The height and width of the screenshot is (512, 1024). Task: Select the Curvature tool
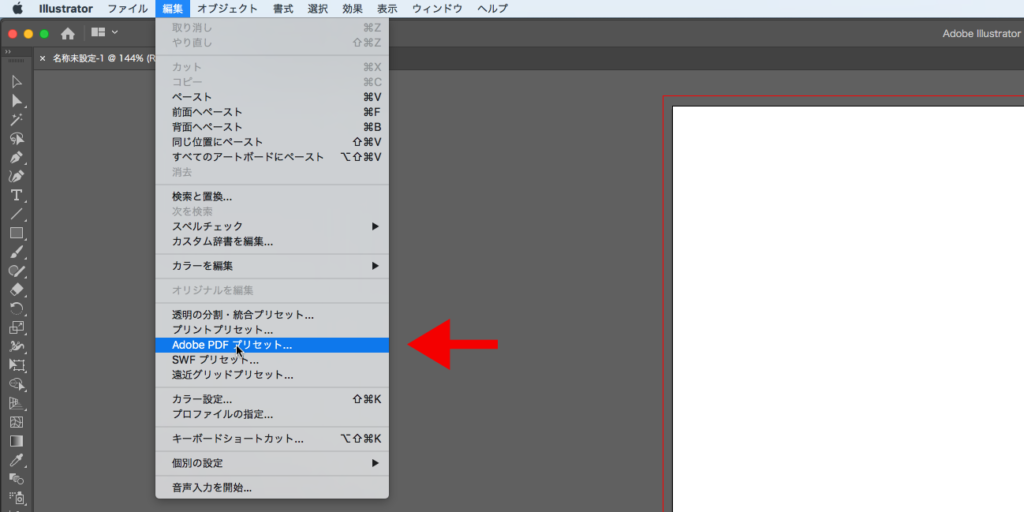click(17, 176)
